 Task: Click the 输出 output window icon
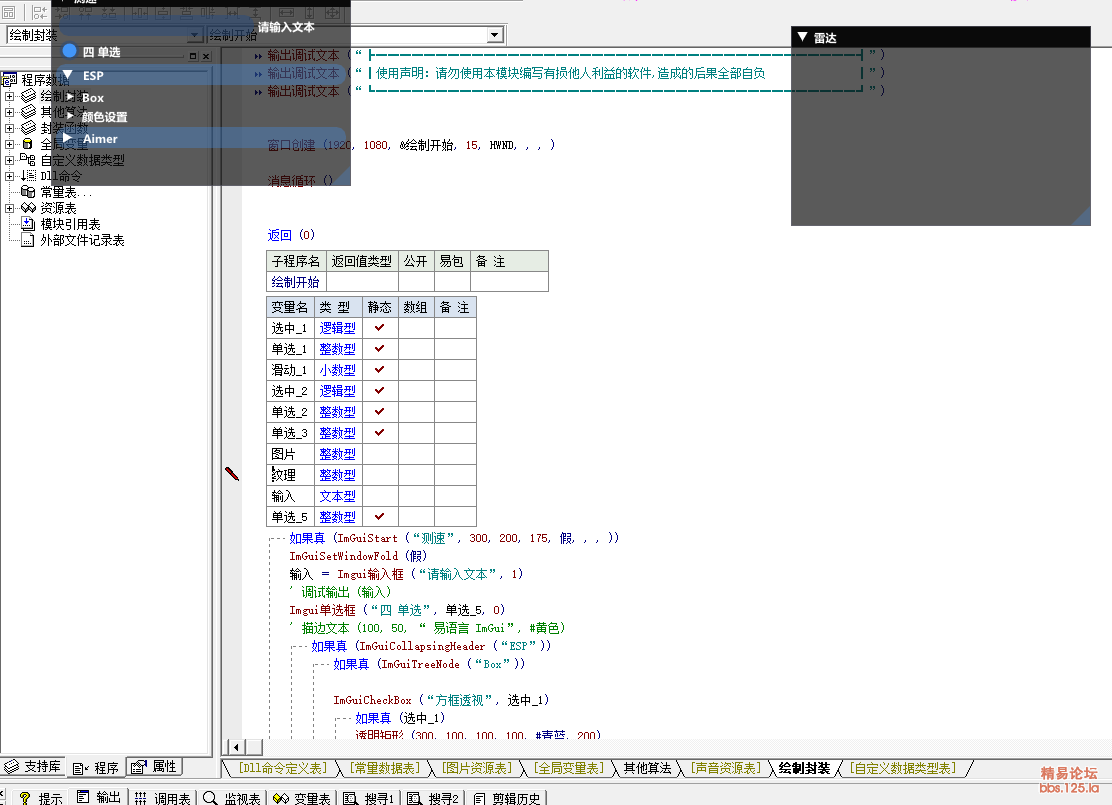pos(83,797)
